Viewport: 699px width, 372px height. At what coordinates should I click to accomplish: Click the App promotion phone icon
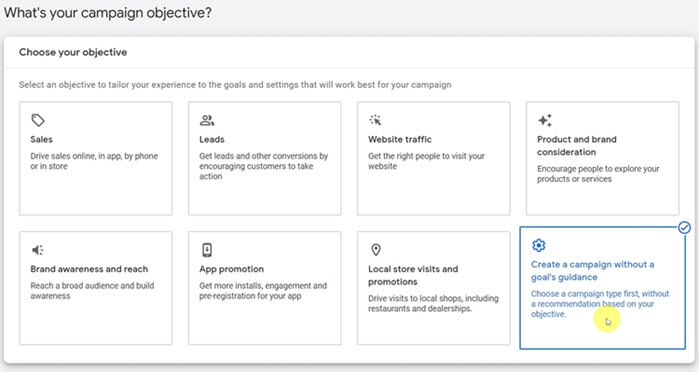(207, 250)
